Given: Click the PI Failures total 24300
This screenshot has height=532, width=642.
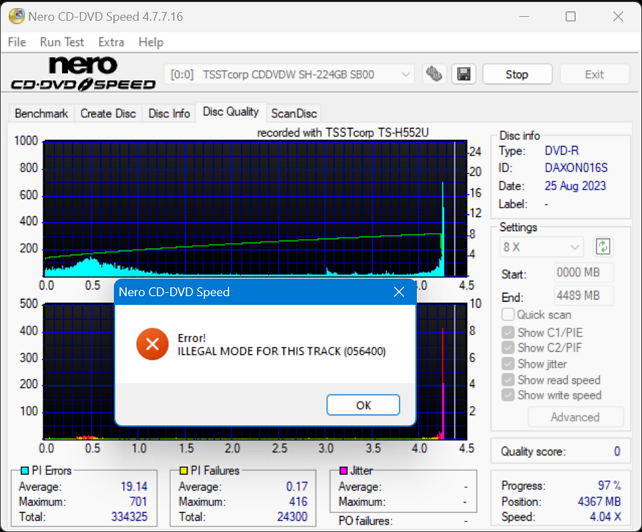Looking at the screenshot, I should pyautogui.click(x=292, y=517).
